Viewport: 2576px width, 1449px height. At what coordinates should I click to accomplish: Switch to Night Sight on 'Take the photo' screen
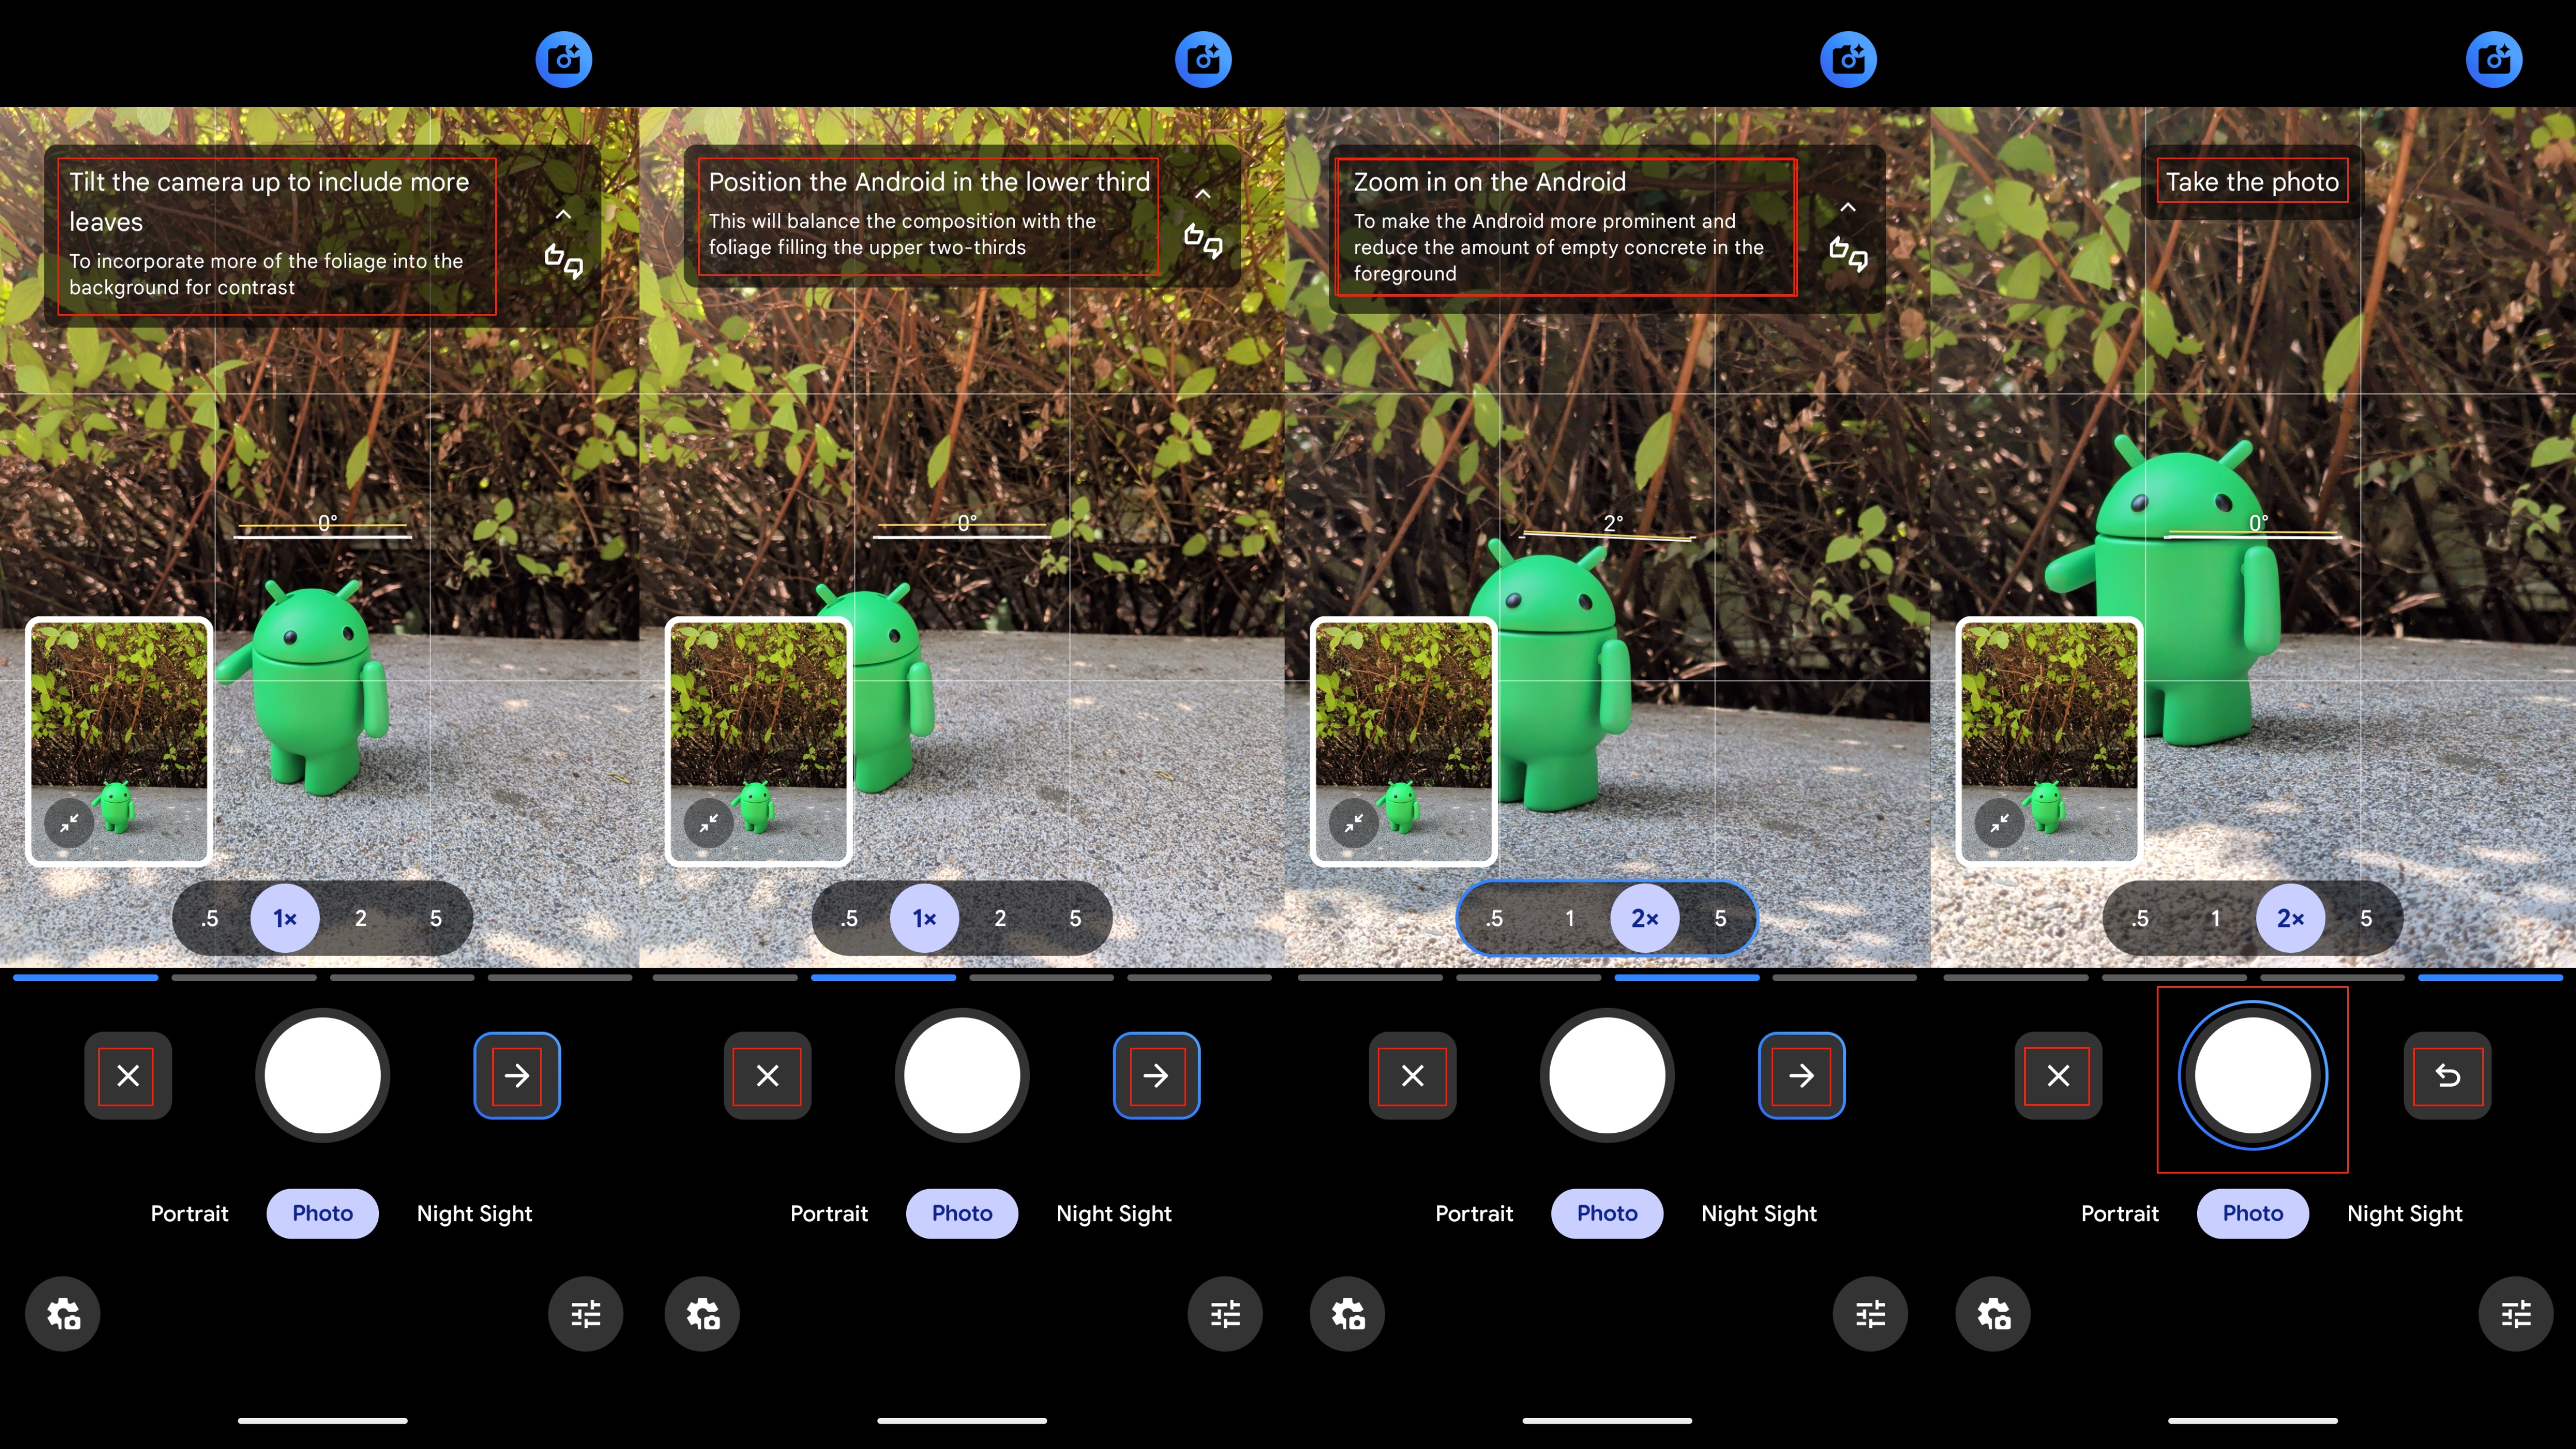(2404, 1213)
